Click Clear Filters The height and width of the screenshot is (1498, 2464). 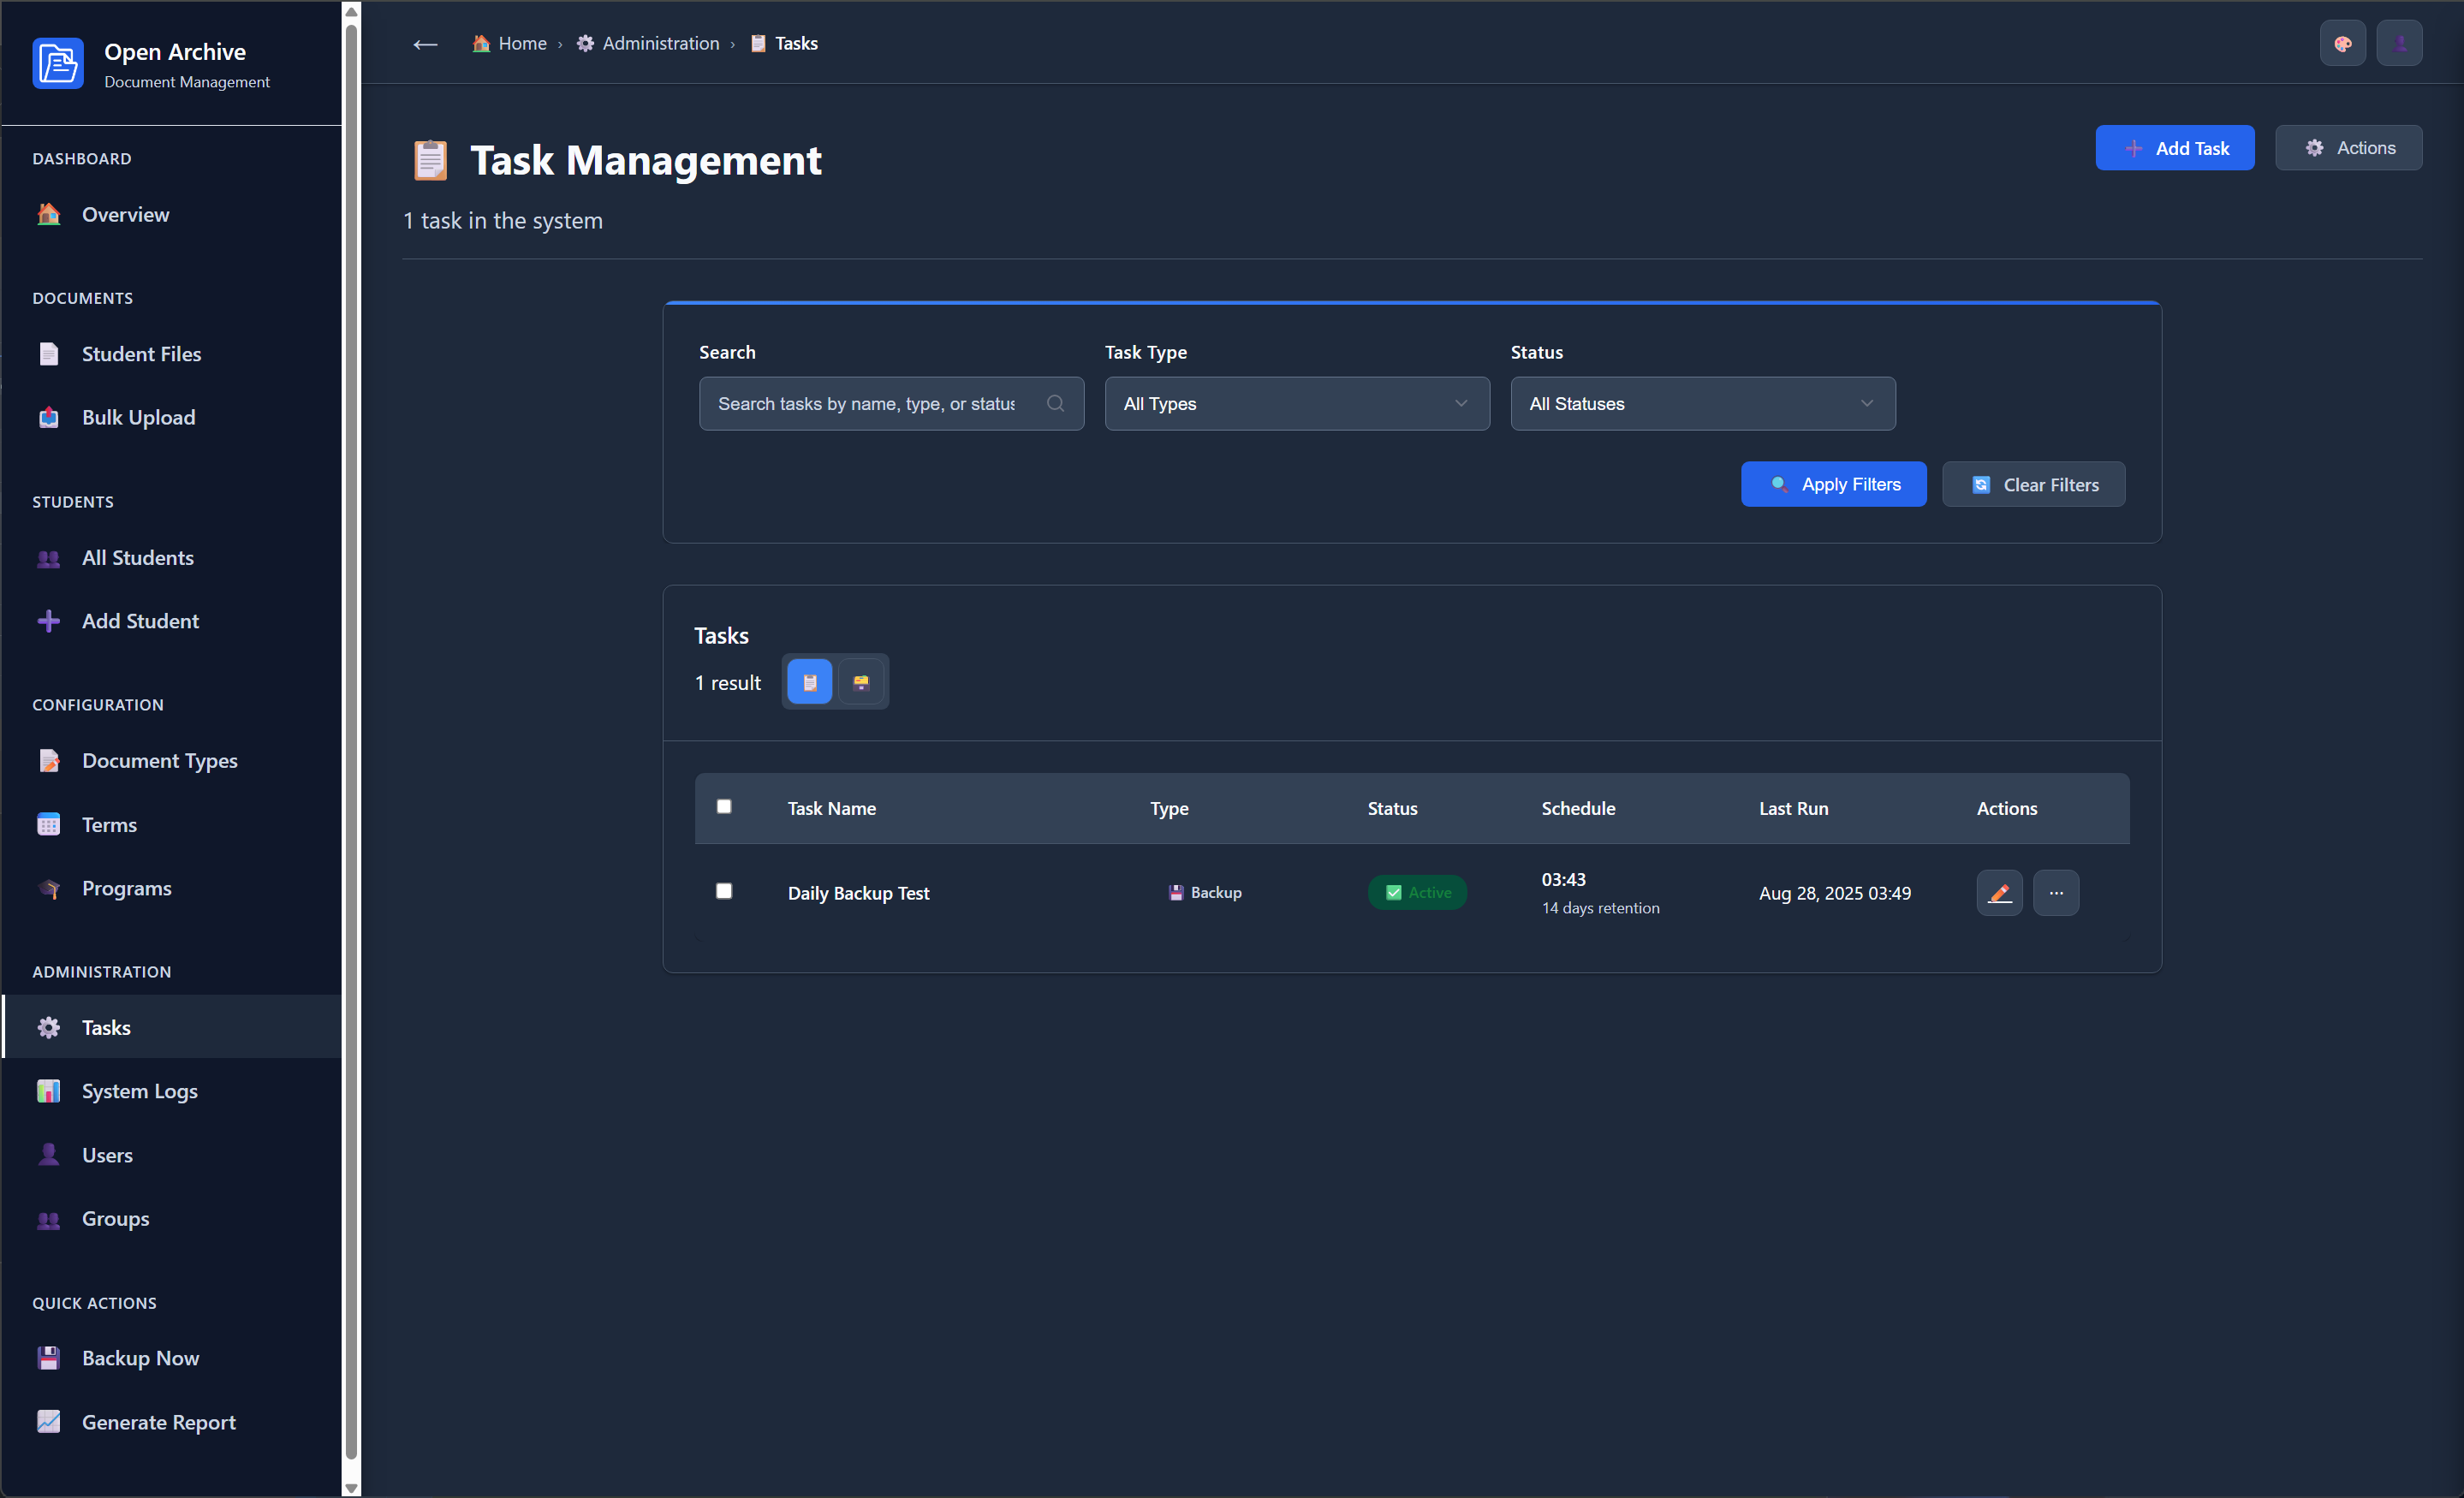2033,484
